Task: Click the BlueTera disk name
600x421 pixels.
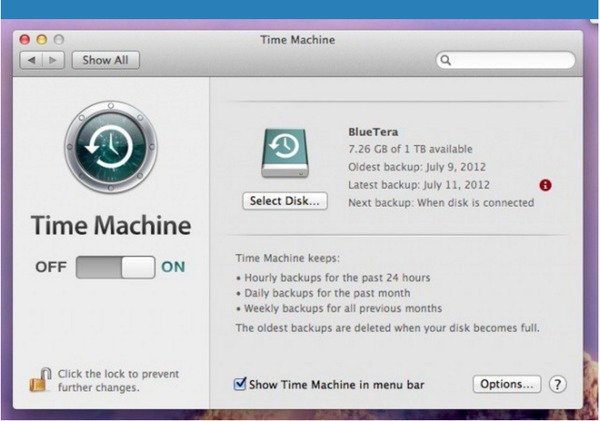Action: point(373,132)
